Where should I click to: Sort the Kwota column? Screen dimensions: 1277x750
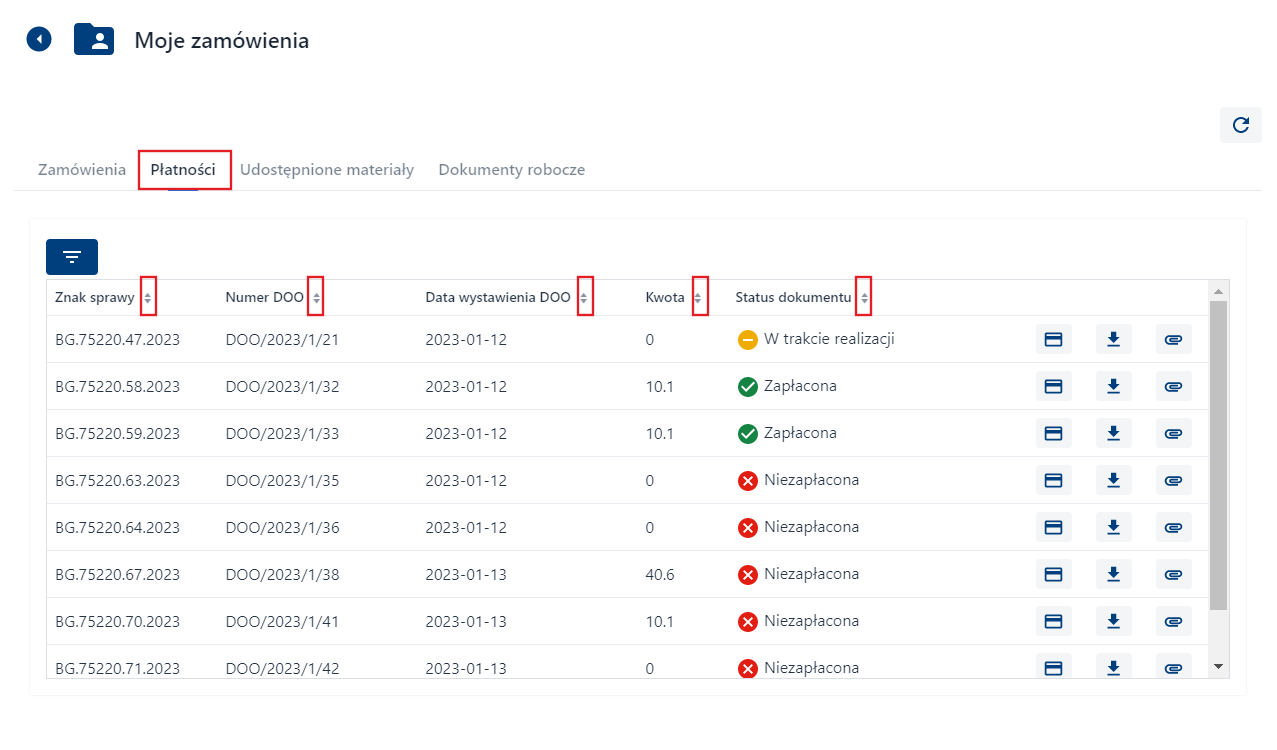[x=700, y=296]
